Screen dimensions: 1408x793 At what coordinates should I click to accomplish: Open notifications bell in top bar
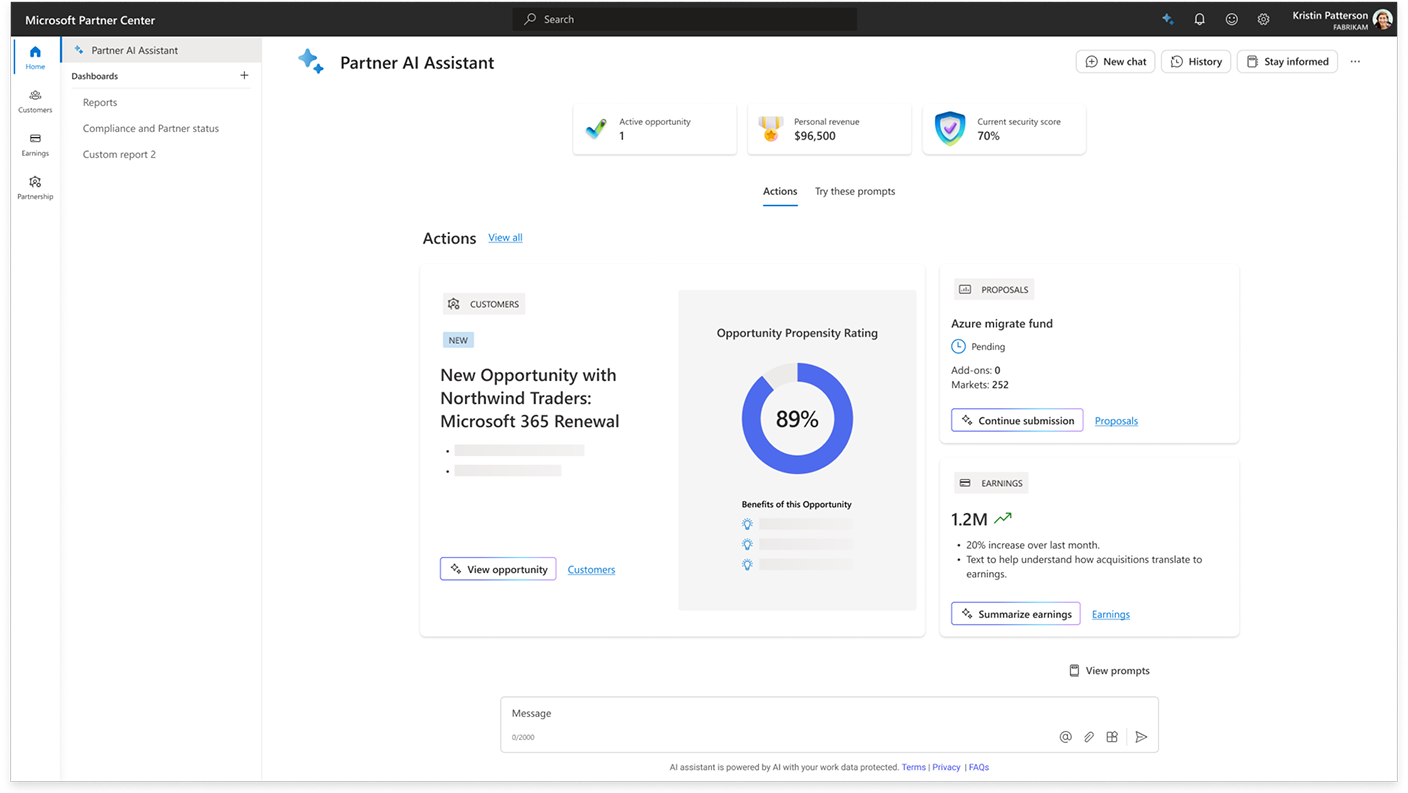[1199, 19]
